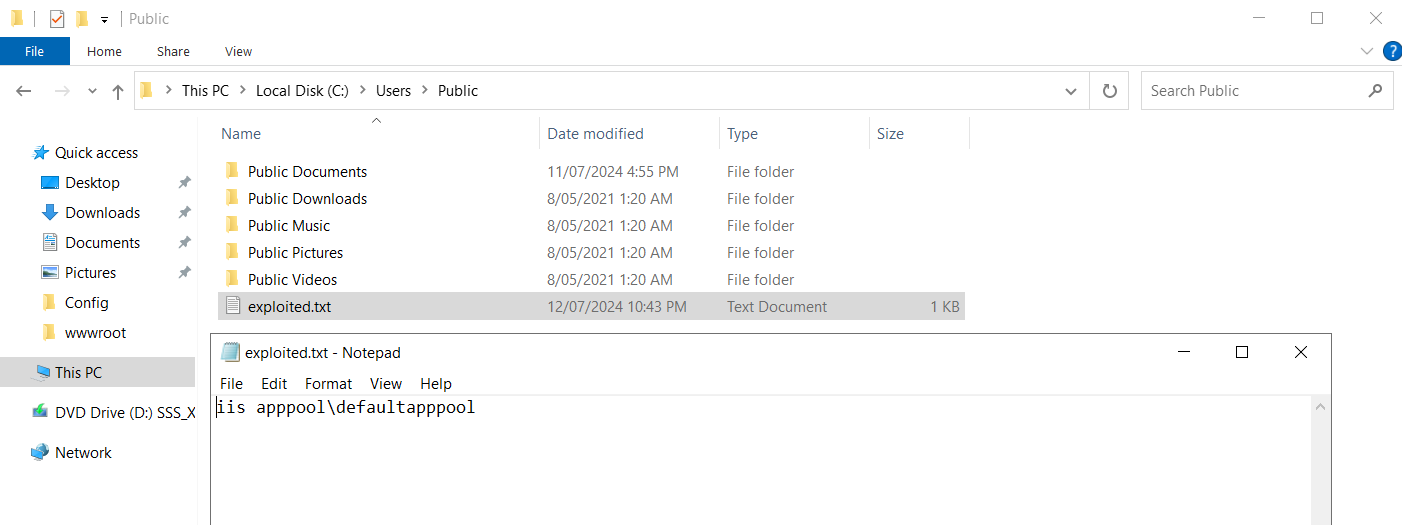Click the blue File button

click(x=34, y=51)
